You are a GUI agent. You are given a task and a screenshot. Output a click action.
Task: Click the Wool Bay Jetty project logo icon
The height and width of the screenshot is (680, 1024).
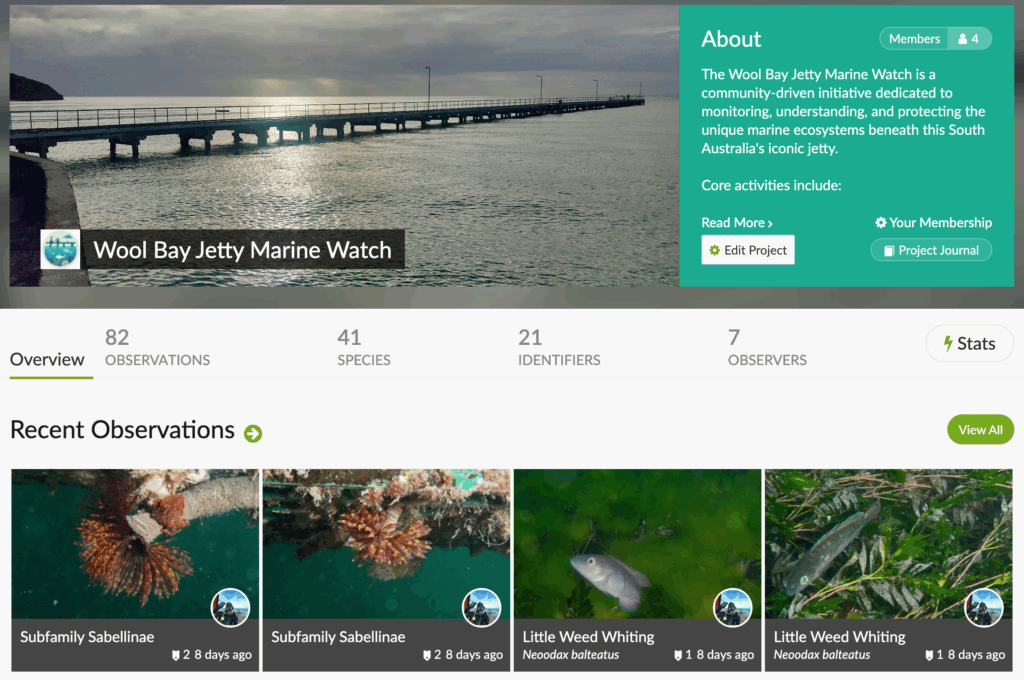pyautogui.click(x=60, y=249)
